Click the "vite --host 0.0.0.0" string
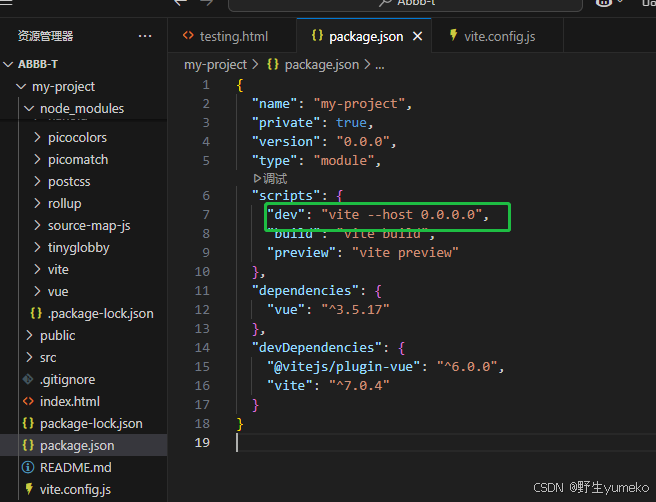Image resolution: width=656 pixels, height=502 pixels. click(401, 215)
